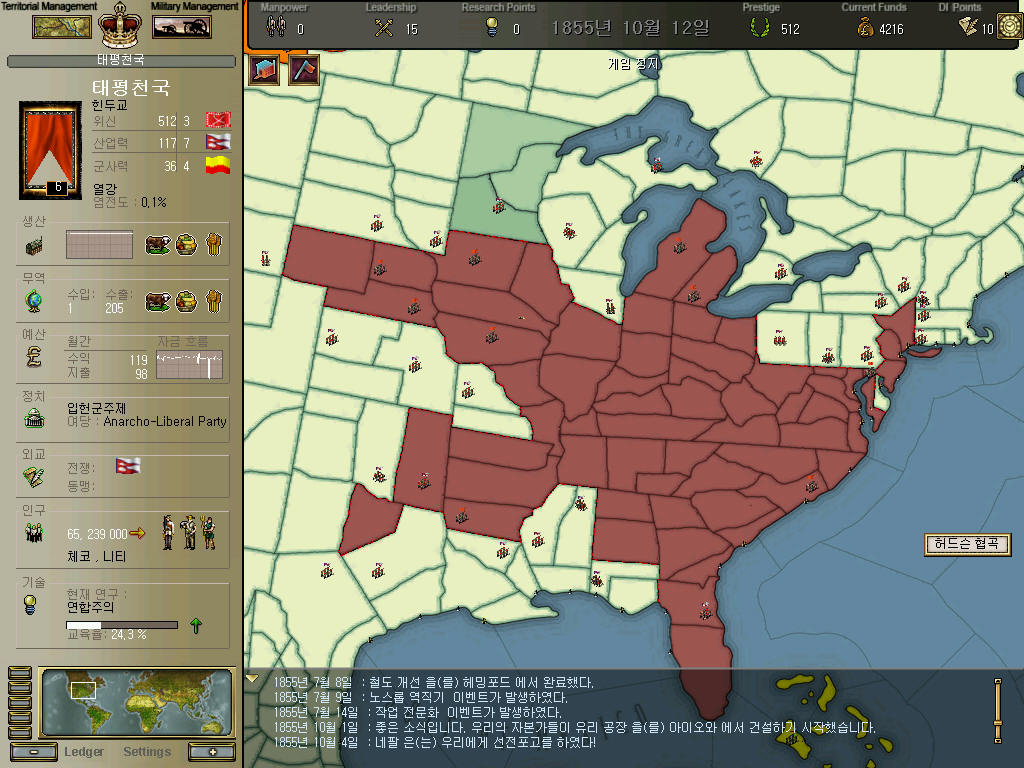Click the 연합주의 current research name
The image size is (1024, 768).
tap(91, 607)
